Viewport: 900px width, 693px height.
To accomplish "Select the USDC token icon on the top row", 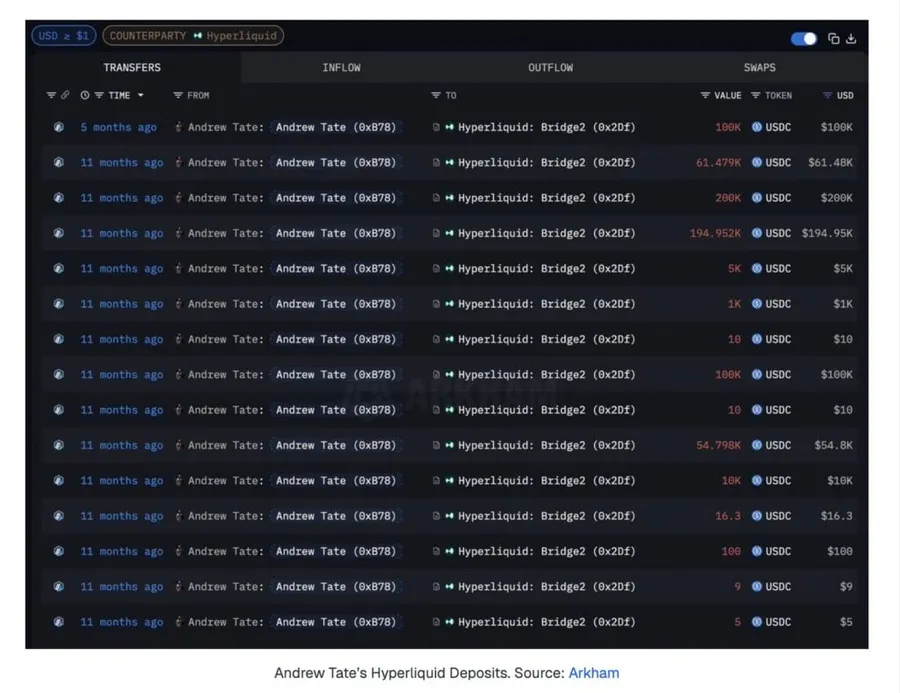I will tap(757, 127).
